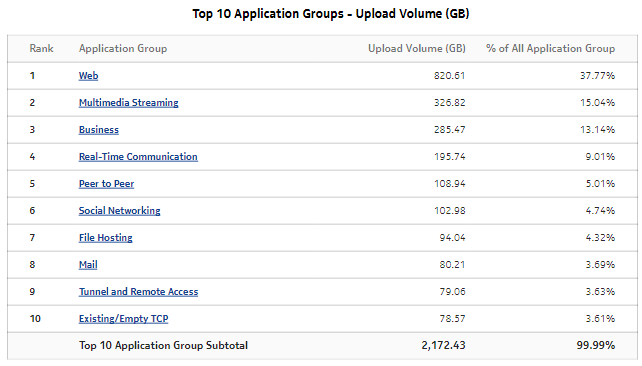
Task: Open the File Hosting link
Action: point(106,238)
